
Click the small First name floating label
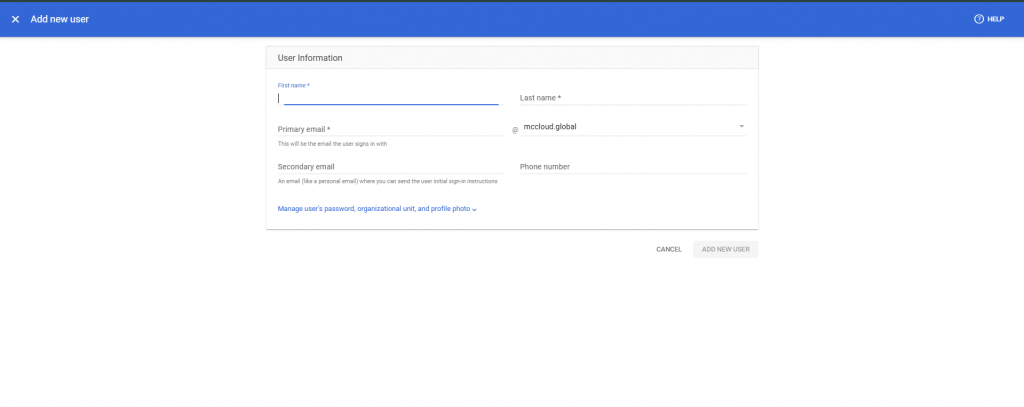[x=293, y=86]
